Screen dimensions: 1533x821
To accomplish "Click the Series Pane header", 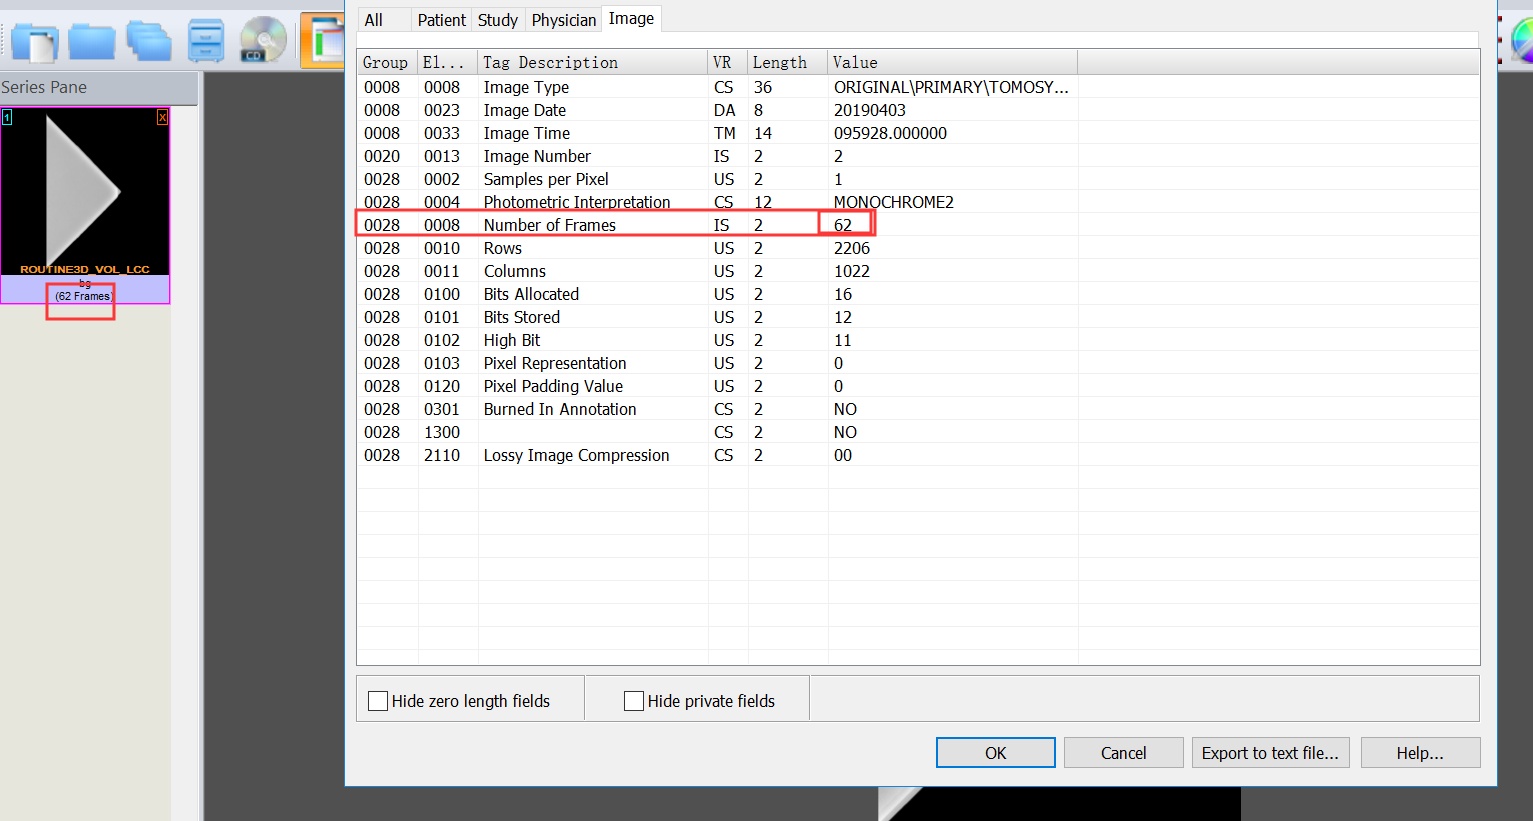I will (x=98, y=88).
